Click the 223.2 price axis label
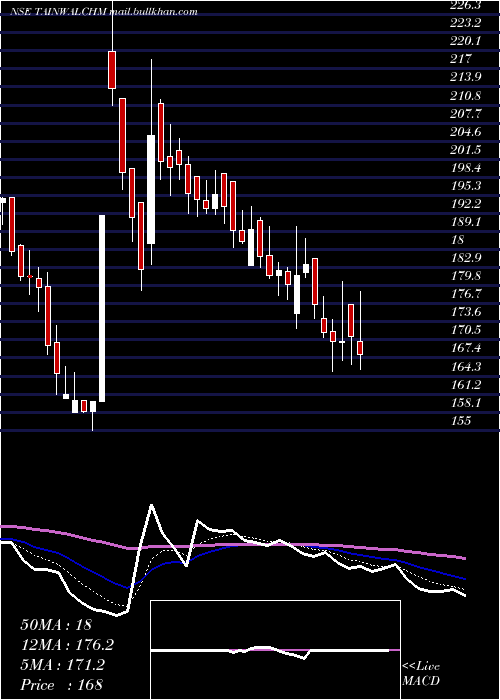 465,23
